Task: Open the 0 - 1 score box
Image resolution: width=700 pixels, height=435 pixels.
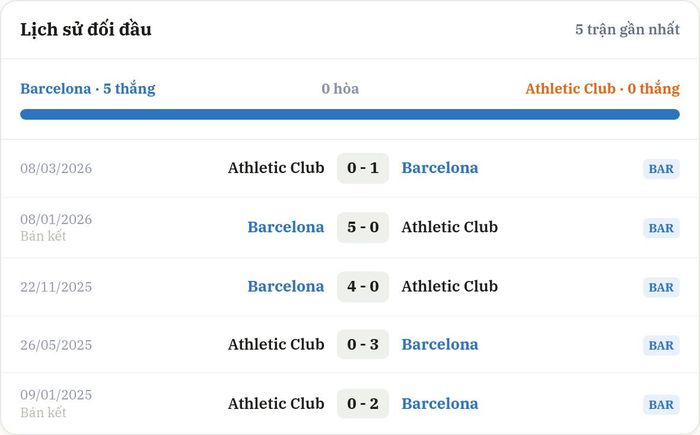Action: click(x=363, y=168)
